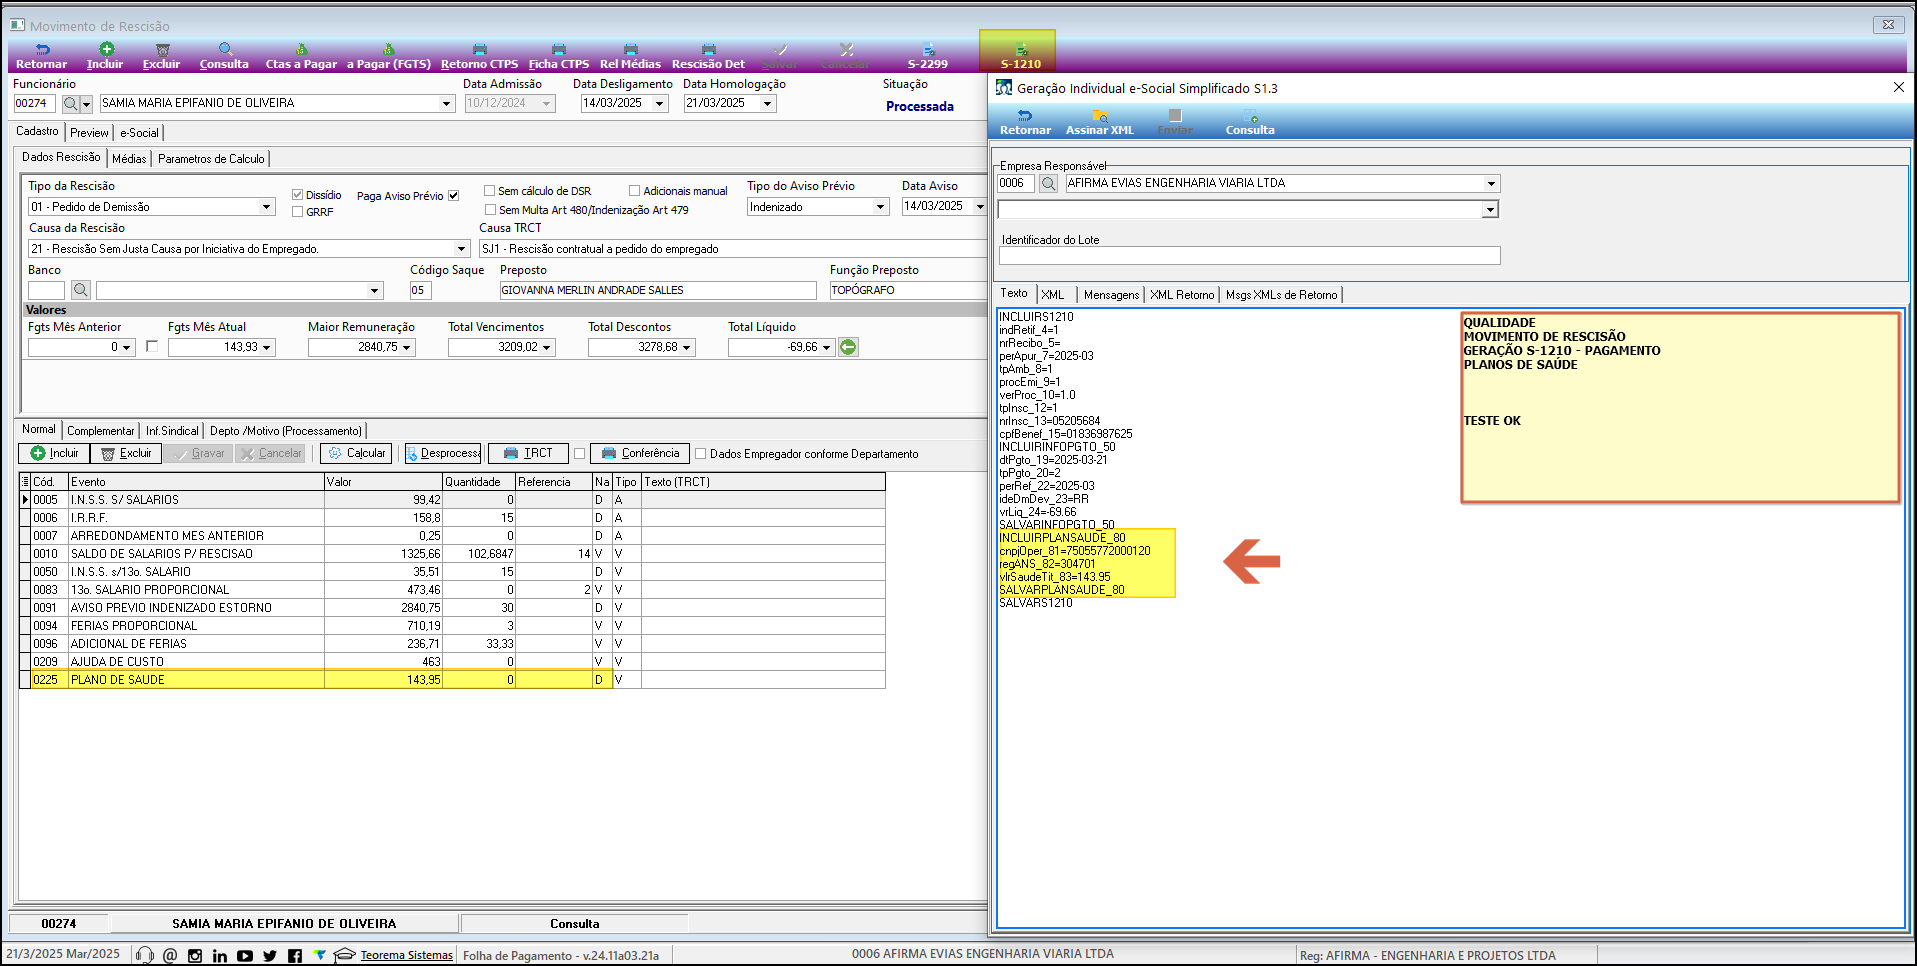Open the Teorema Sistemas link
Screen dimensions: 1917x966
point(407,956)
